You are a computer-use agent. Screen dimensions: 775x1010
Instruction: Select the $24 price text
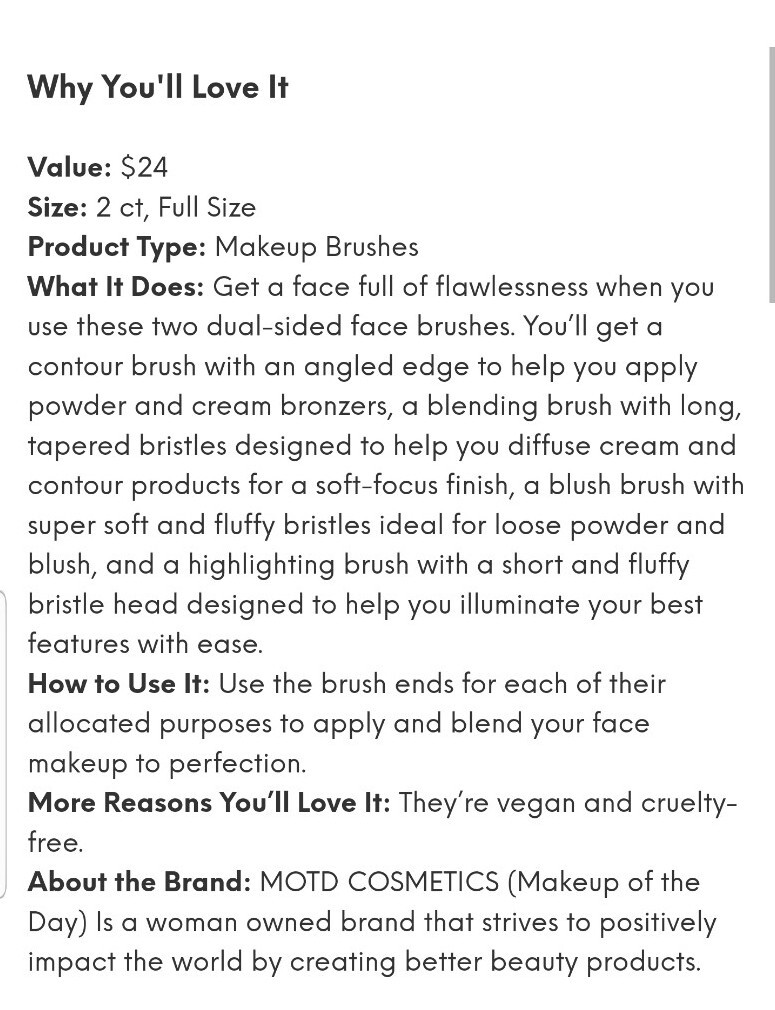click(x=144, y=167)
